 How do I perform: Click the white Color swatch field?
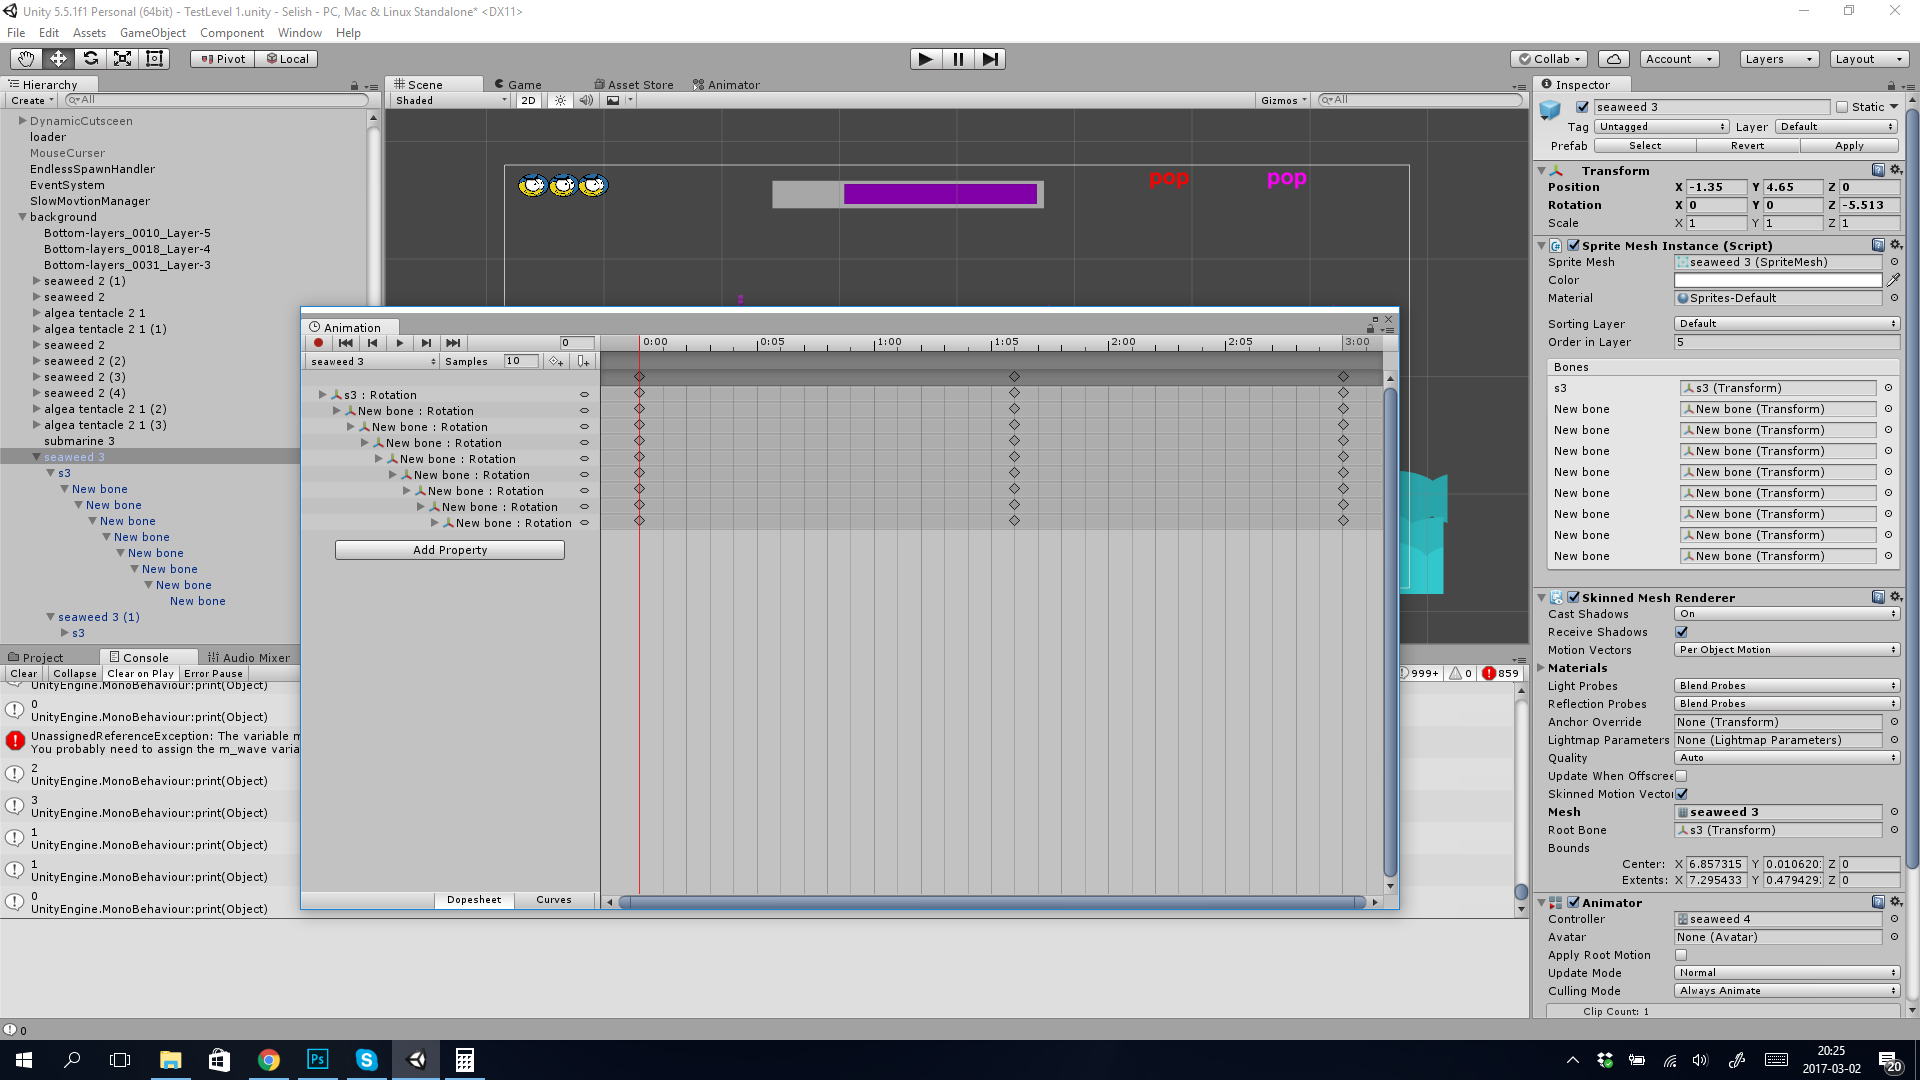point(1777,280)
